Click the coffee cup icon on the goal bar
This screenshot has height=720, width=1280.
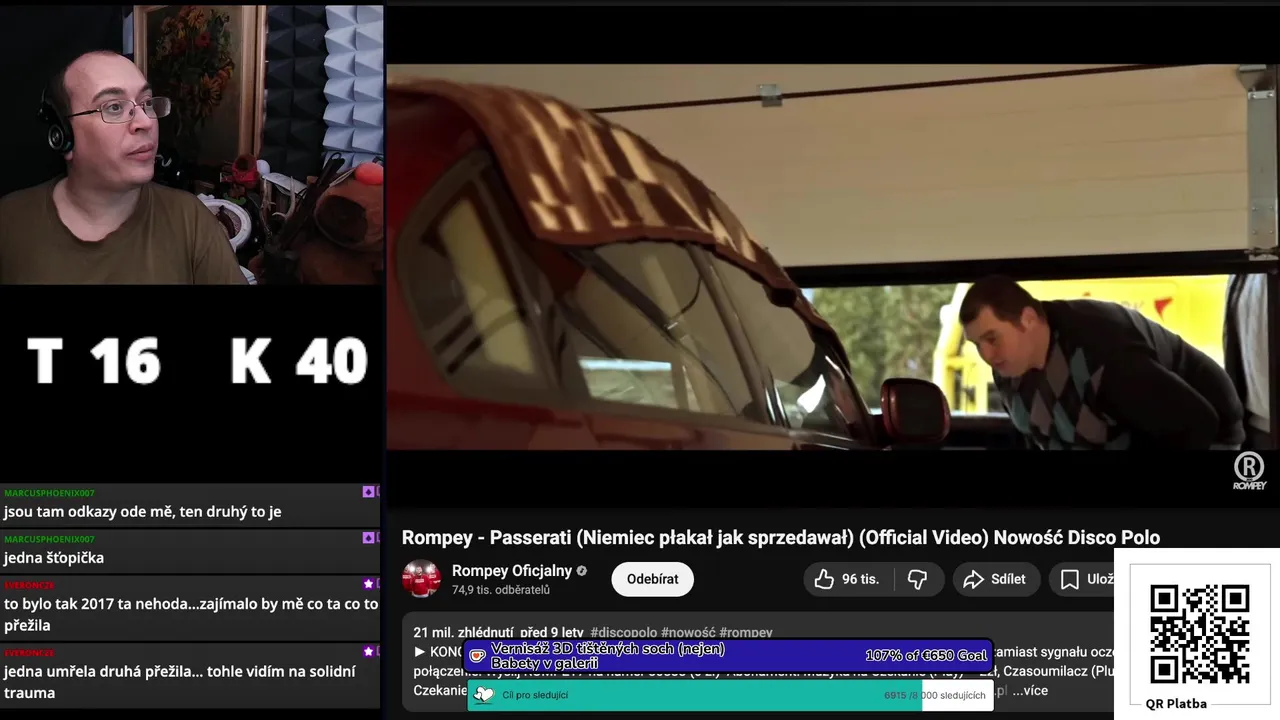tap(478, 656)
